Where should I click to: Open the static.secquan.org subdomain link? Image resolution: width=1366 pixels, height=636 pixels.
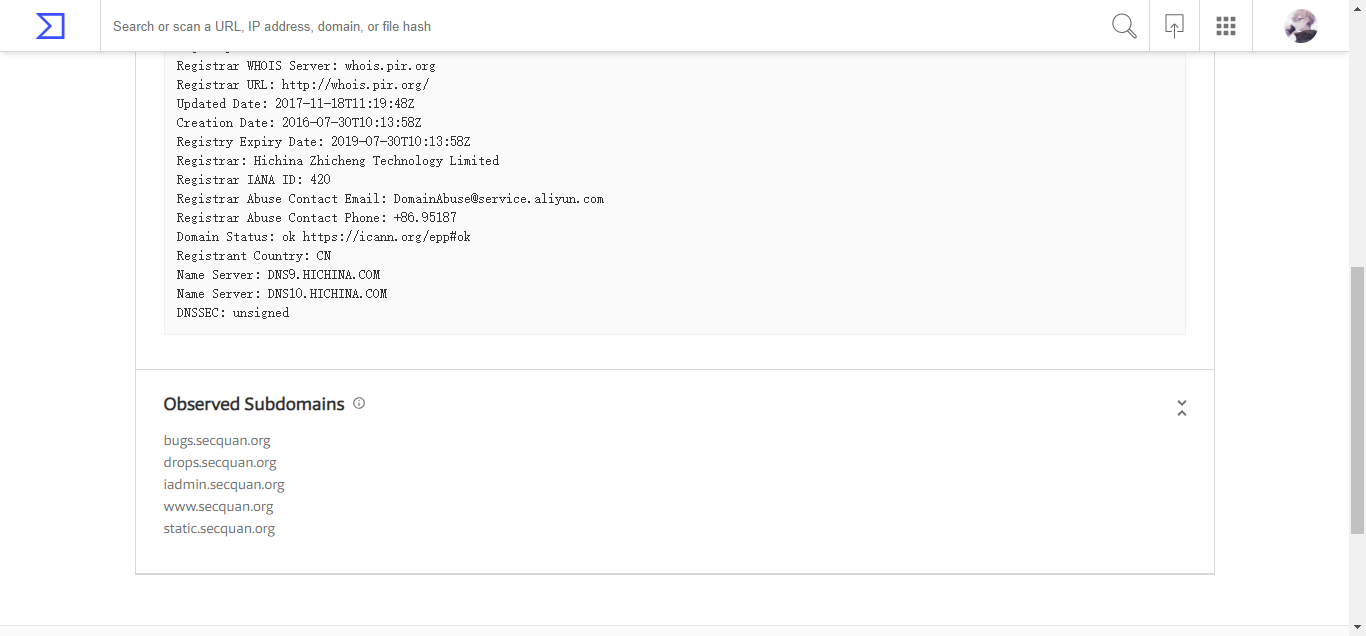[x=219, y=528]
